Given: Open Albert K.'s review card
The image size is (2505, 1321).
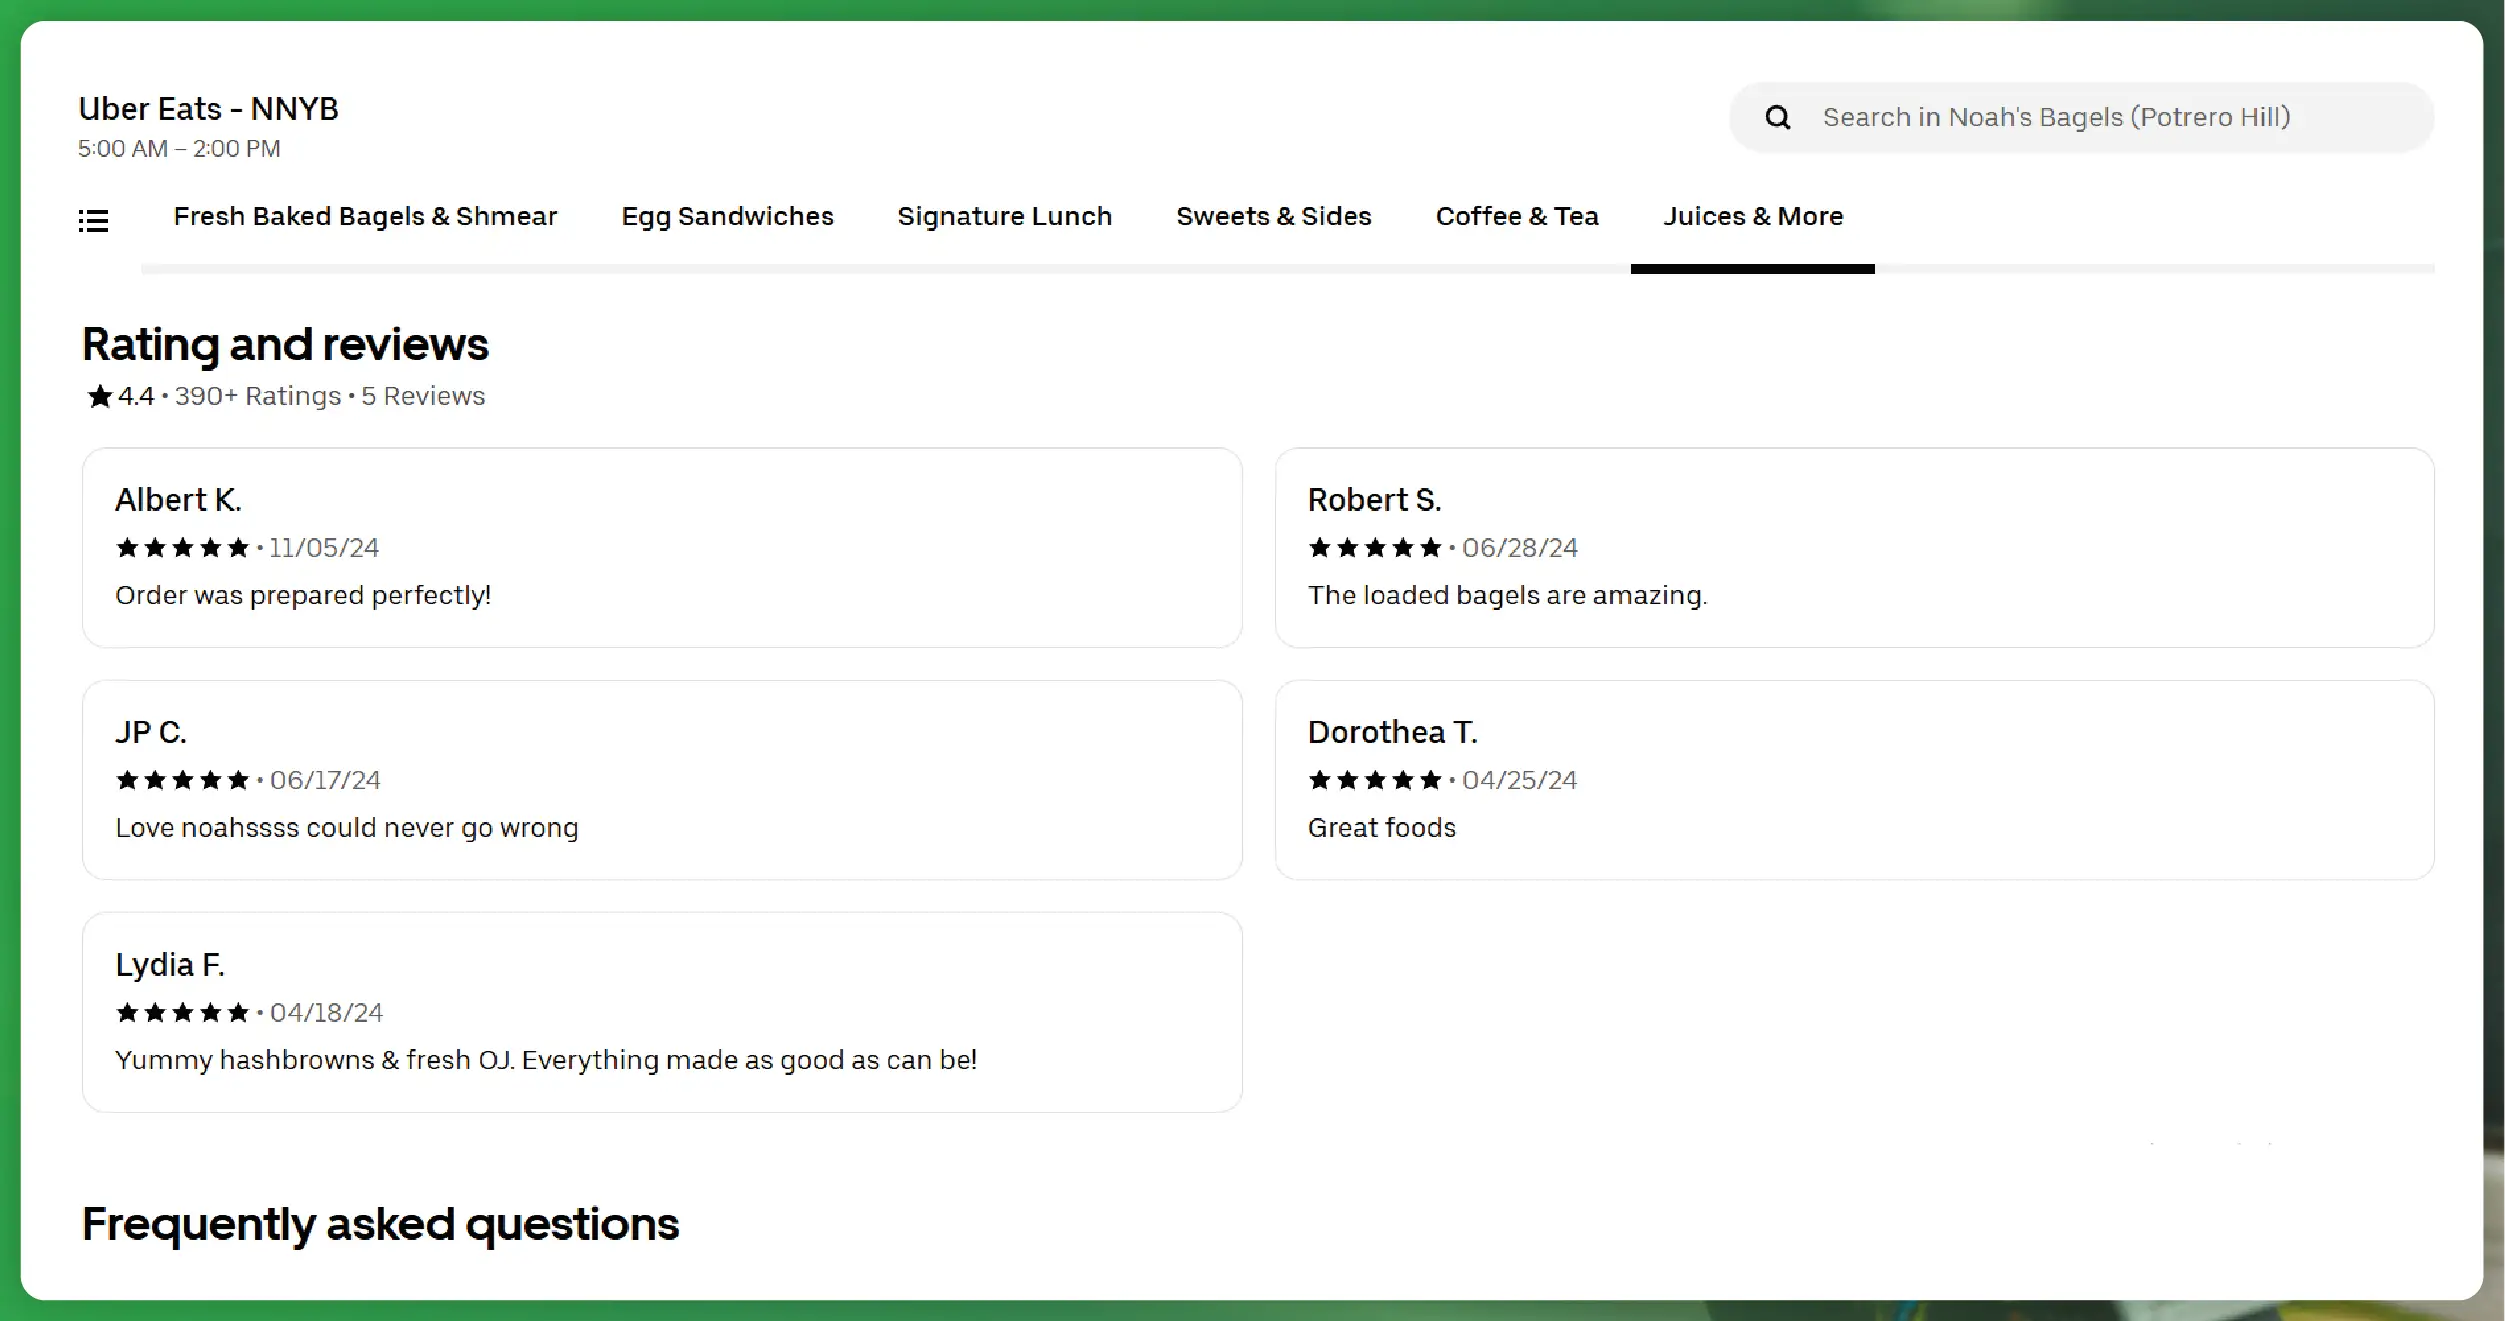Looking at the screenshot, I should coord(662,548).
